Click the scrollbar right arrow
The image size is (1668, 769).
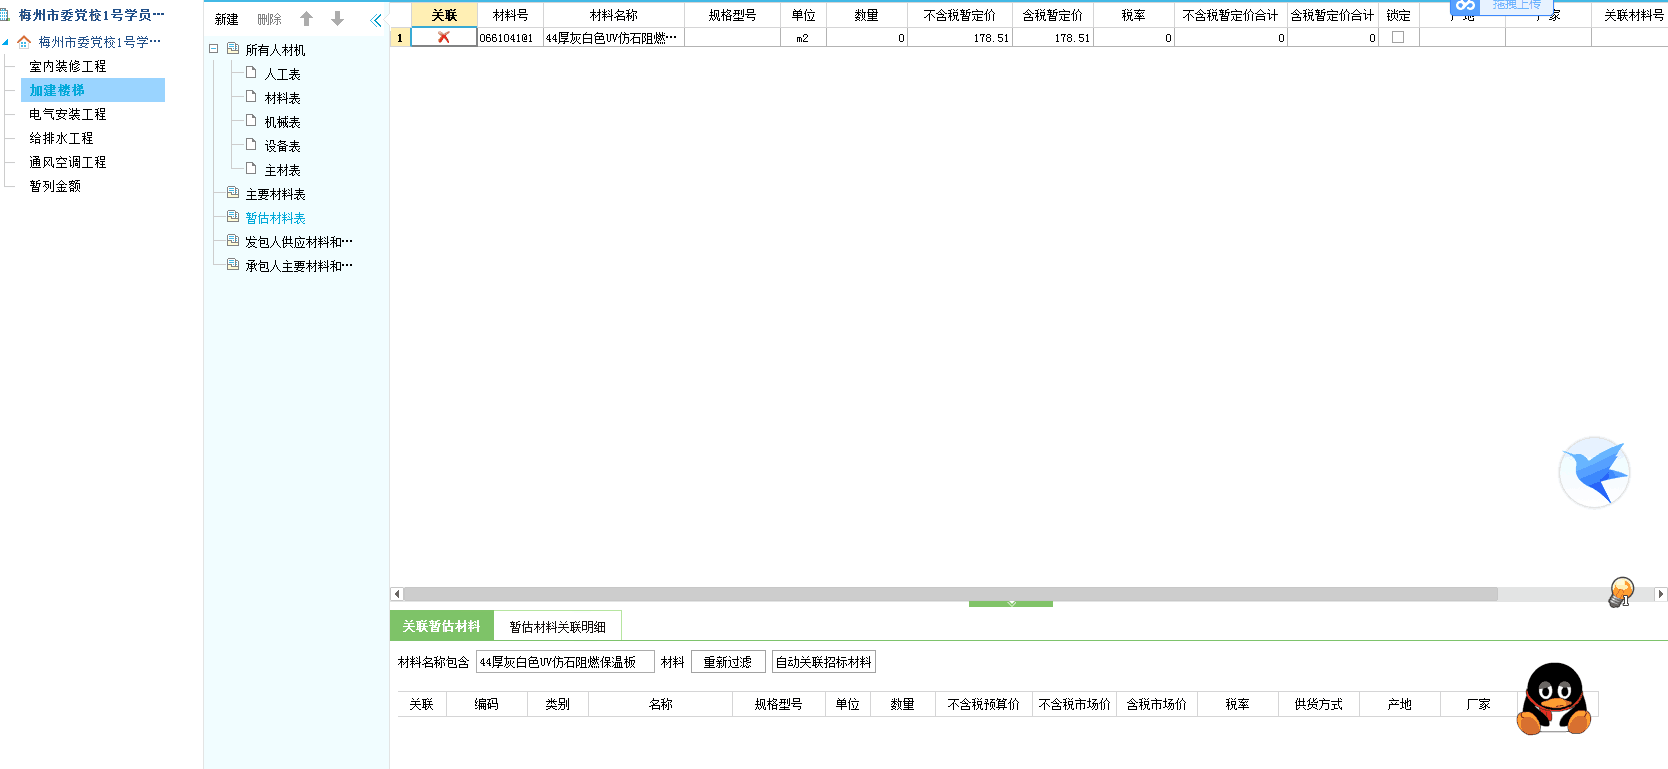click(x=1661, y=594)
